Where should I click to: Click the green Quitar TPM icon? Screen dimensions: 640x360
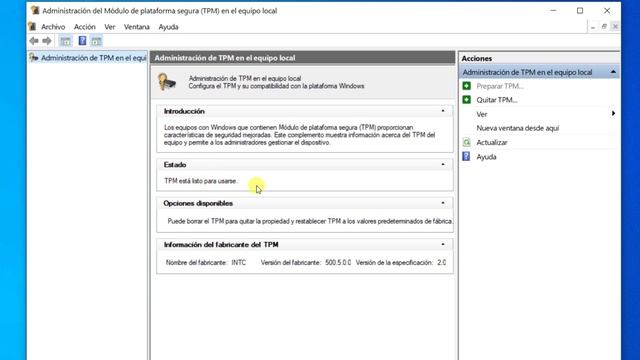[467, 100]
